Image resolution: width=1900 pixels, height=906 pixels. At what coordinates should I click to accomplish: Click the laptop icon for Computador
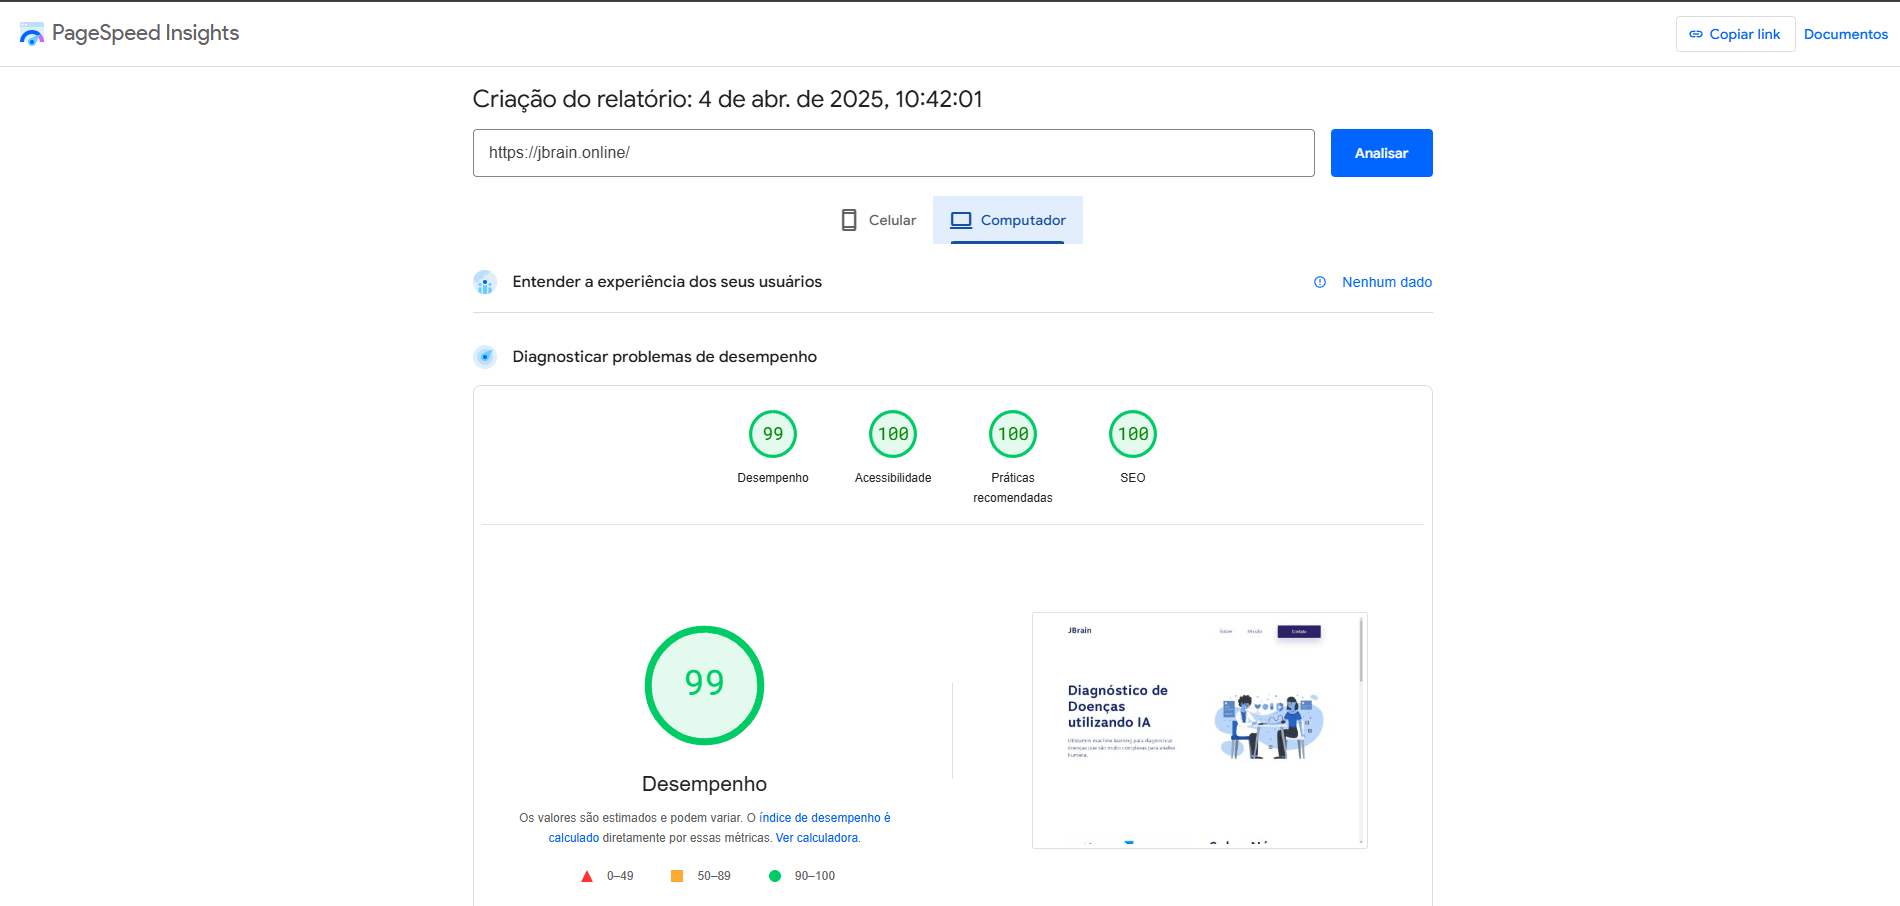(961, 220)
